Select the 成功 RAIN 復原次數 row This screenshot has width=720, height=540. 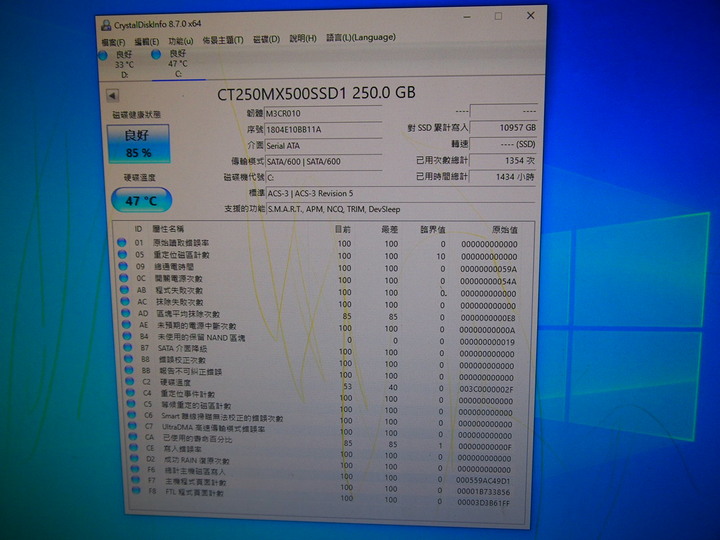tap(321, 462)
